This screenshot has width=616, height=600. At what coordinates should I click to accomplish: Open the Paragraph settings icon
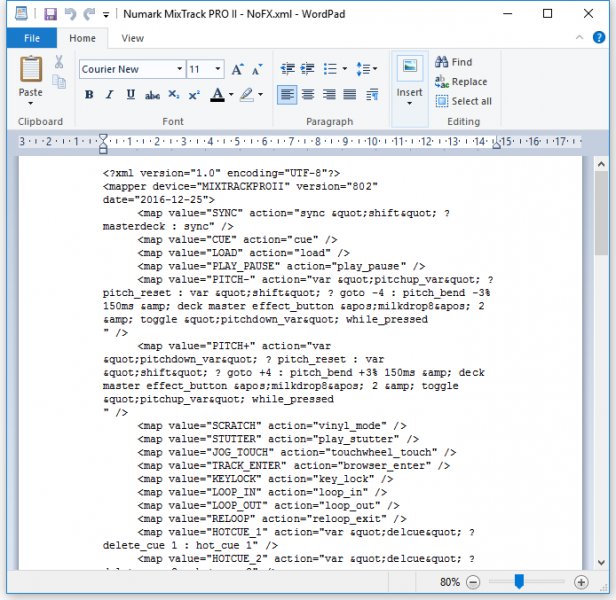[372, 95]
